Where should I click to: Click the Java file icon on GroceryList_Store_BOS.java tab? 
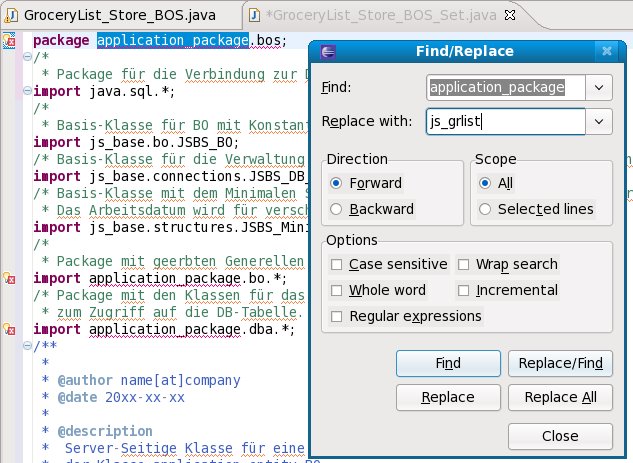coord(9,16)
